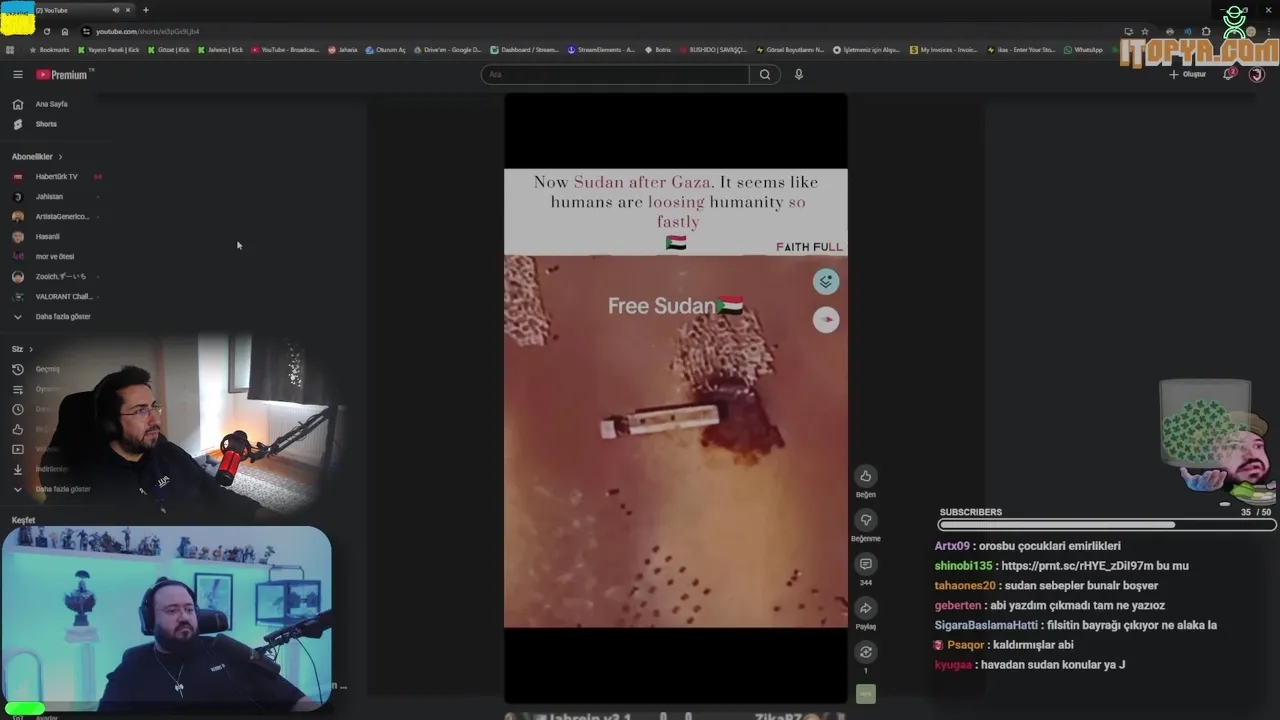Open StreamElements bookmark
Image resolution: width=1280 pixels, height=720 pixels.
point(602,50)
